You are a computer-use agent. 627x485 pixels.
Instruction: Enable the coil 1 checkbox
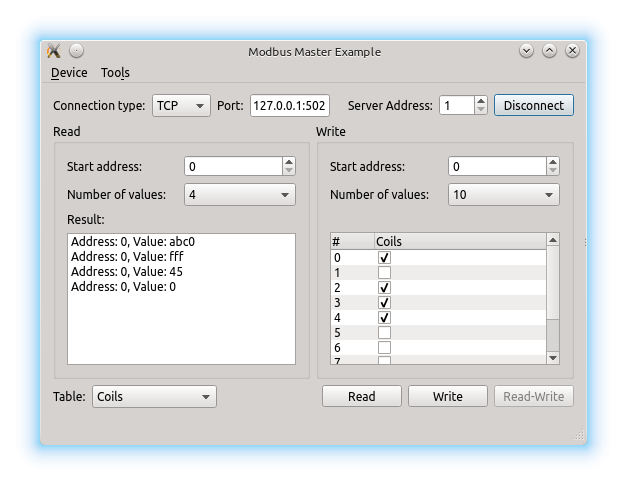click(384, 272)
